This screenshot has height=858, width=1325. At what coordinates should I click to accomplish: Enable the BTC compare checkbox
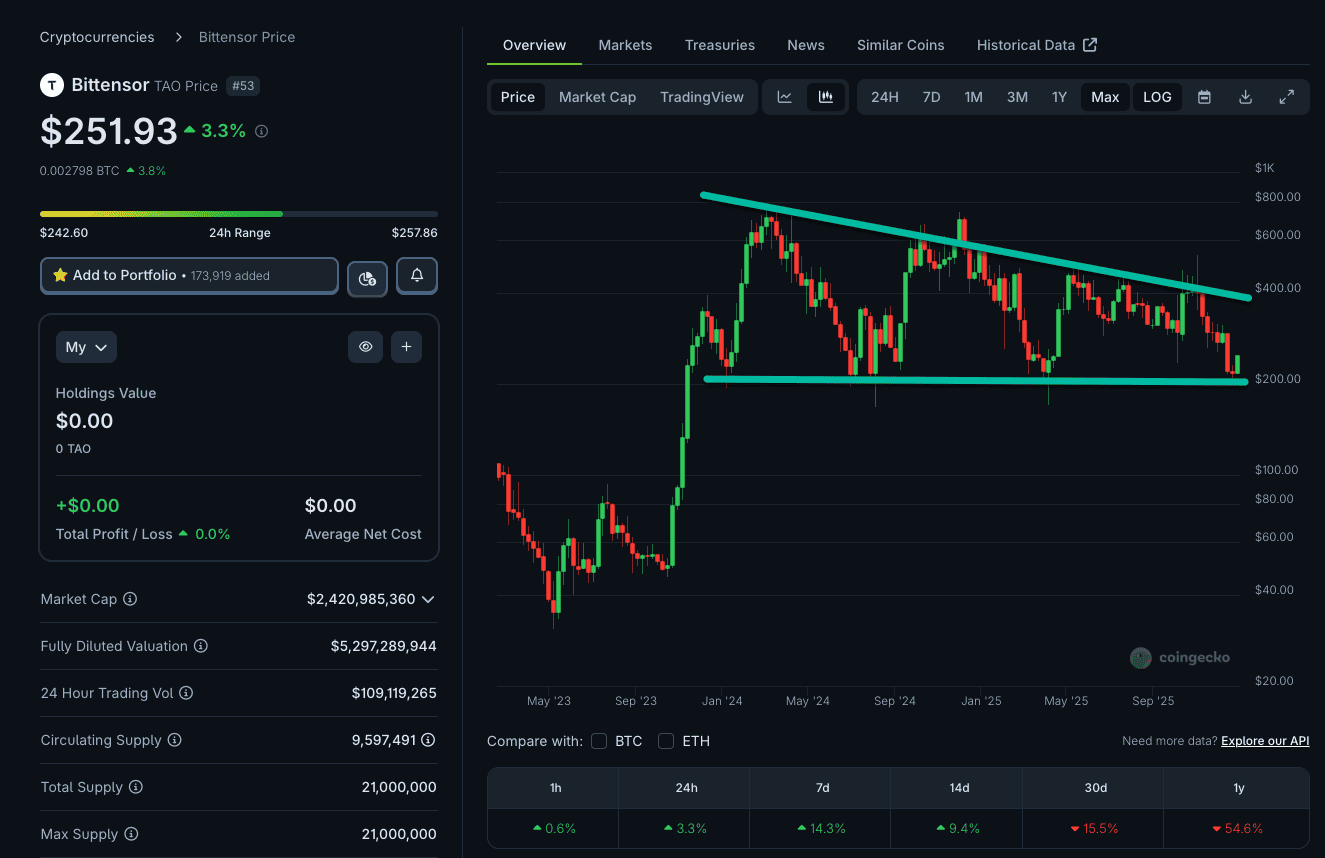click(599, 741)
